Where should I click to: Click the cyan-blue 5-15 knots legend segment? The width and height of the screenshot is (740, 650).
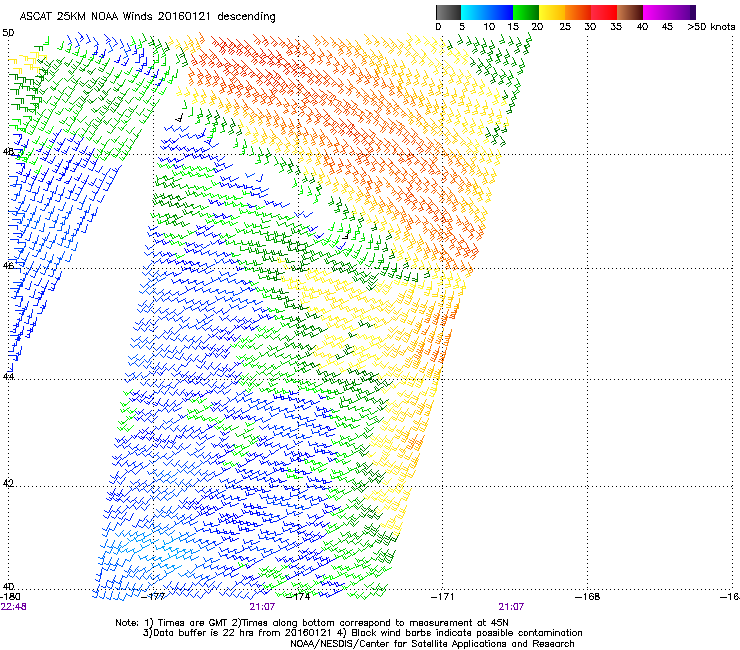point(487,12)
